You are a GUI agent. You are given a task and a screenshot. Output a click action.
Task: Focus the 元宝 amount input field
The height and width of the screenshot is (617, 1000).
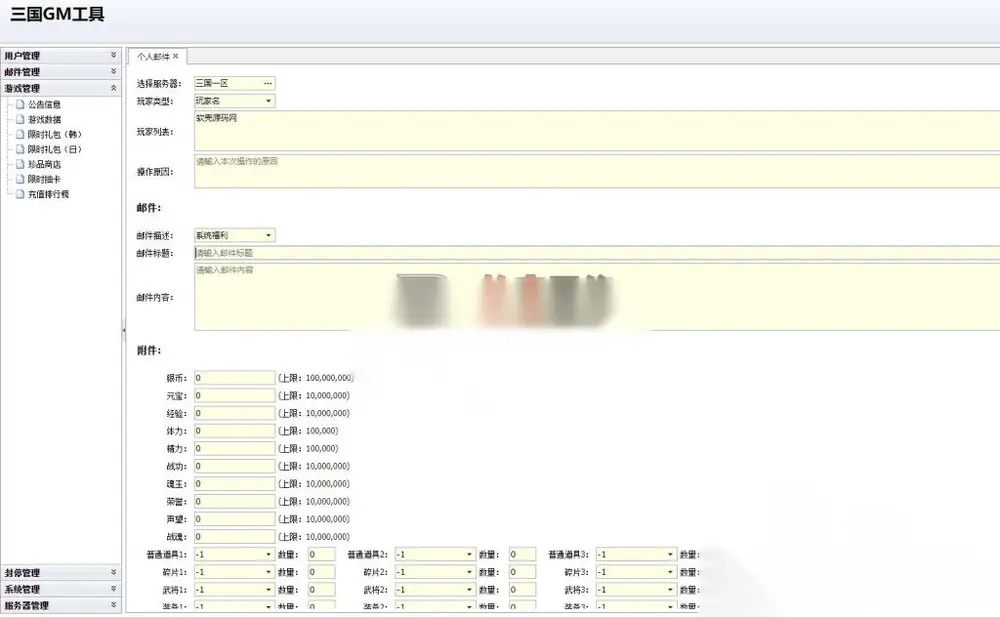(x=234, y=396)
